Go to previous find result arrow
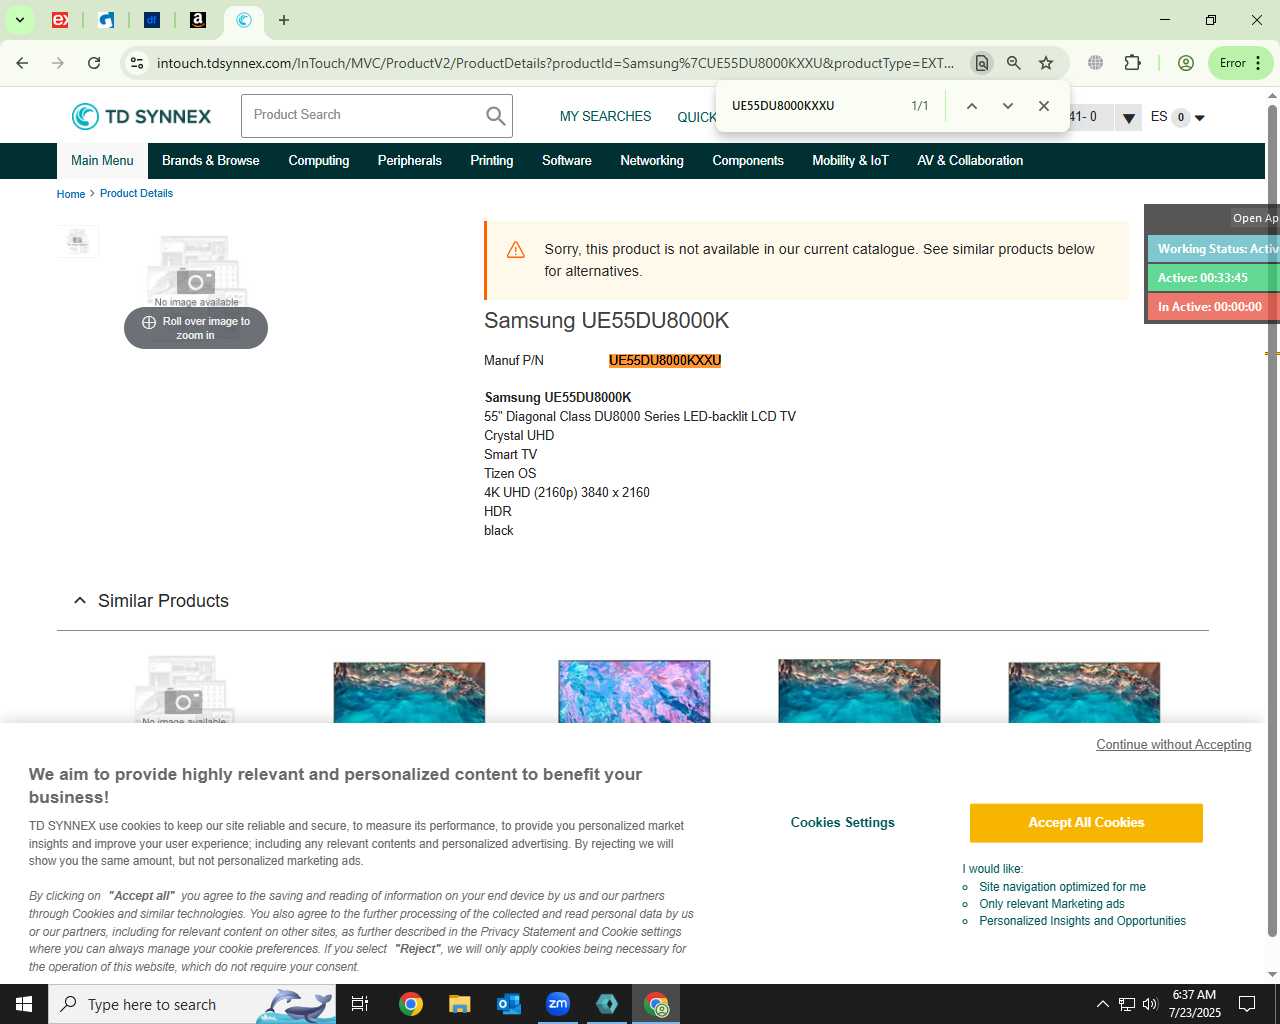This screenshot has width=1280, height=1024. (x=971, y=106)
